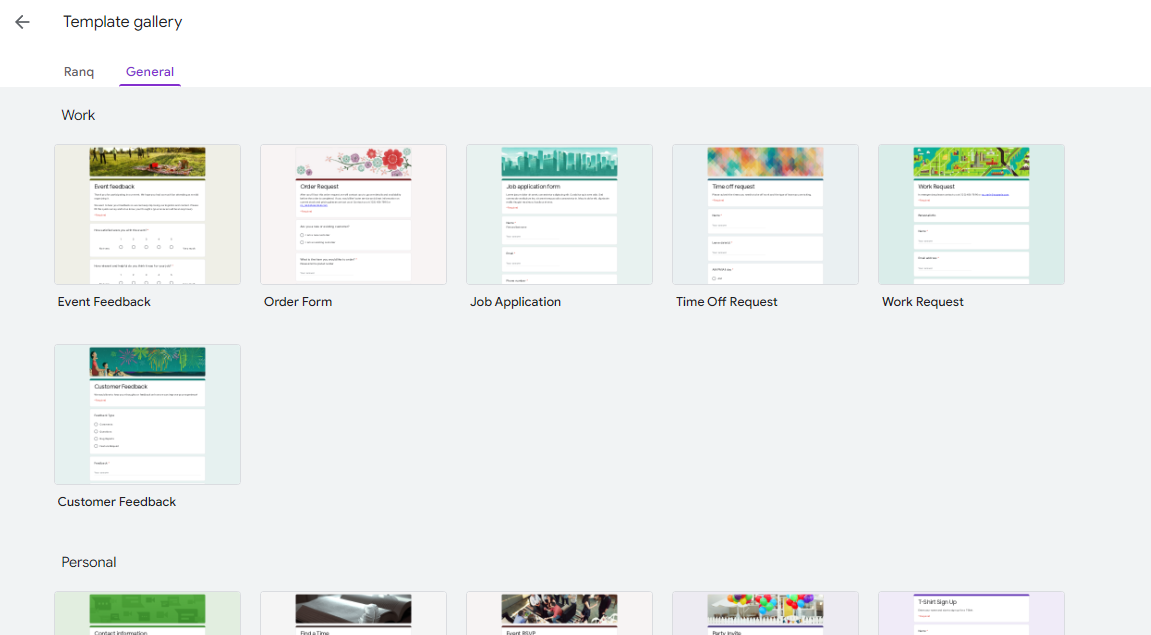Click the Work section heading

click(x=79, y=115)
